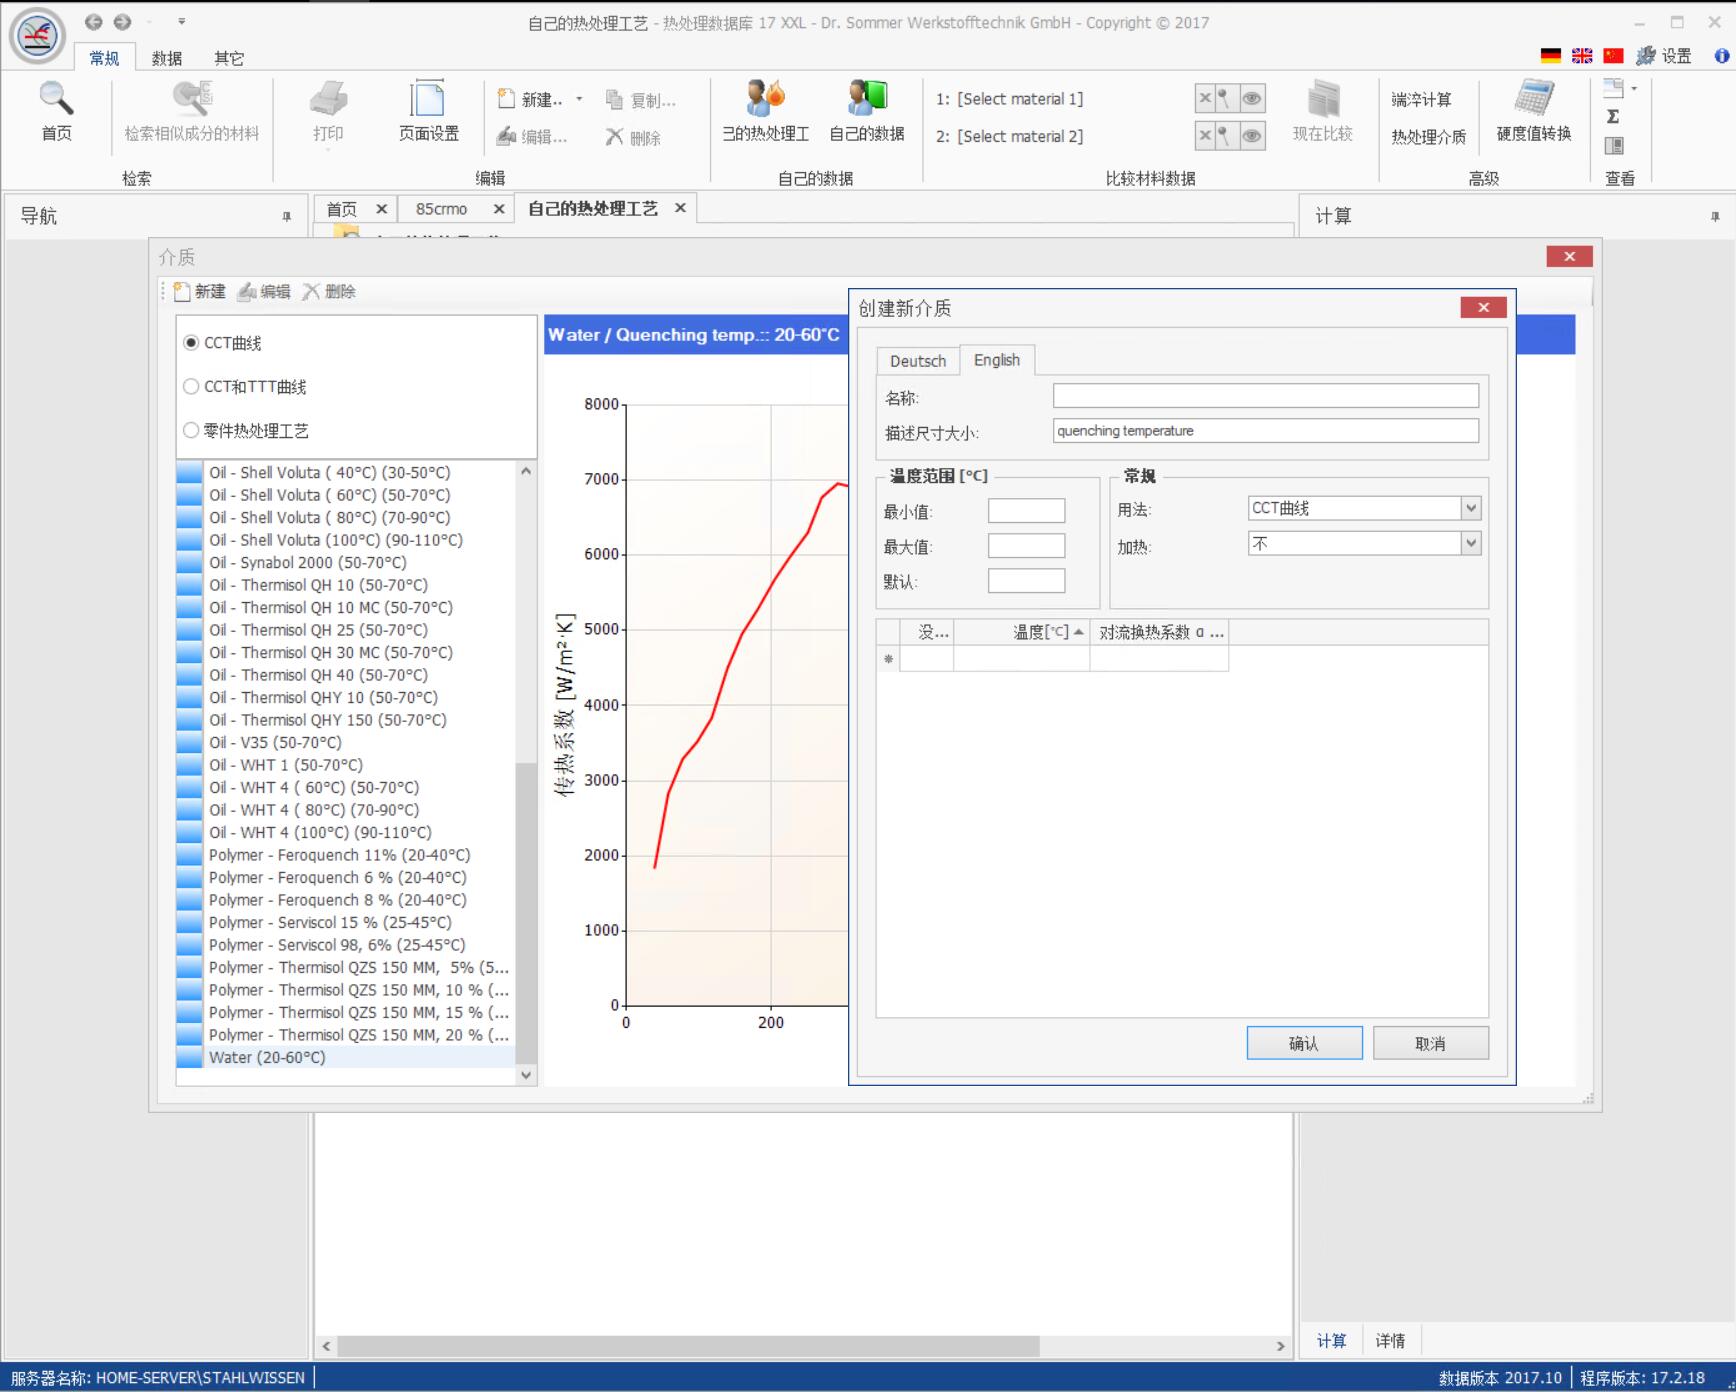Image resolution: width=1736 pixels, height=1392 pixels.
Task: Open the 首页 document tab
Action: click(x=342, y=209)
